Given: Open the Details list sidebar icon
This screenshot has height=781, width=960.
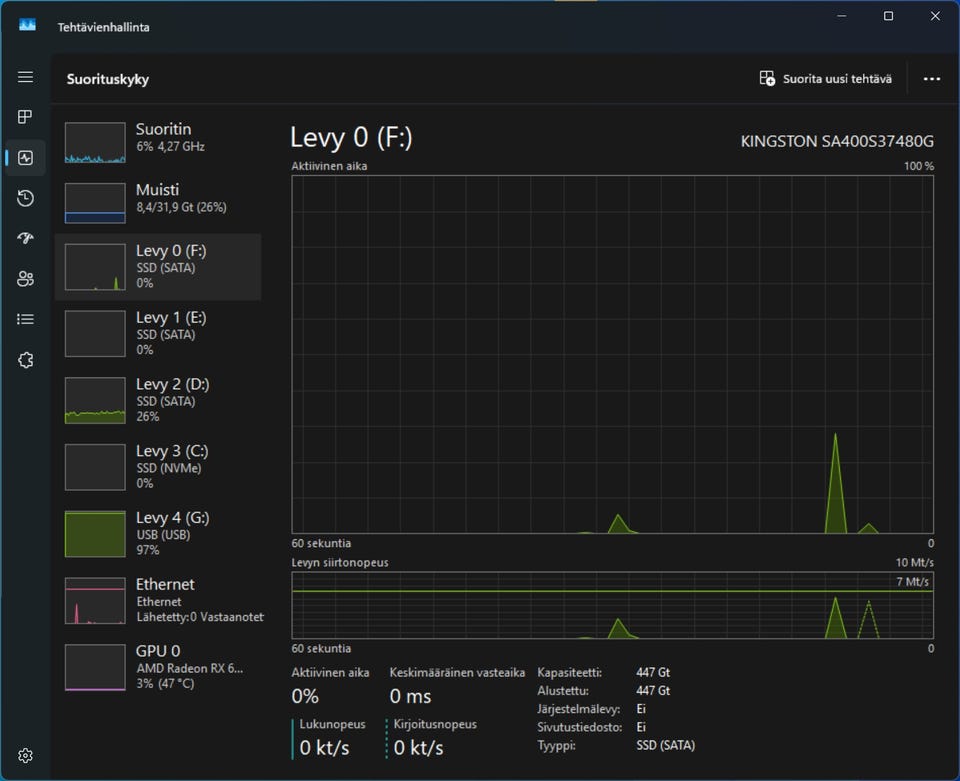Looking at the screenshot, I should pos(26,319).
